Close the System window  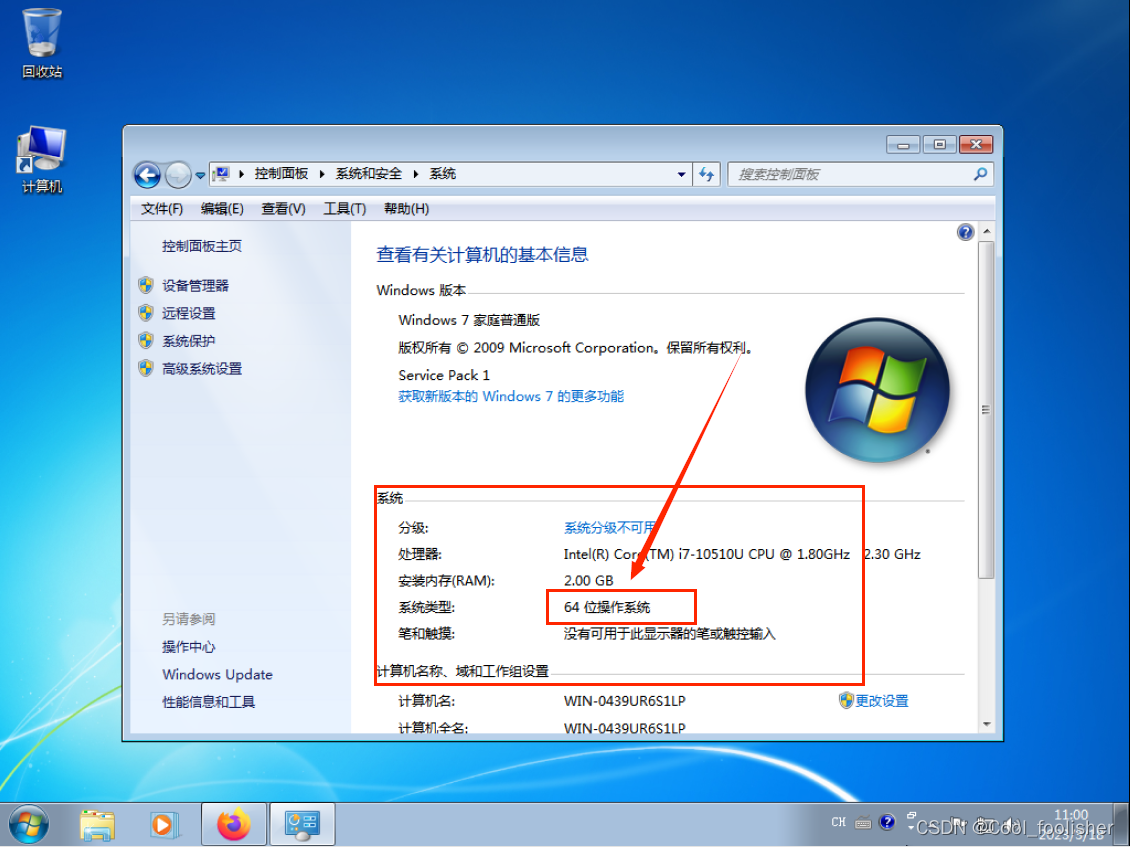click(976, 145)
